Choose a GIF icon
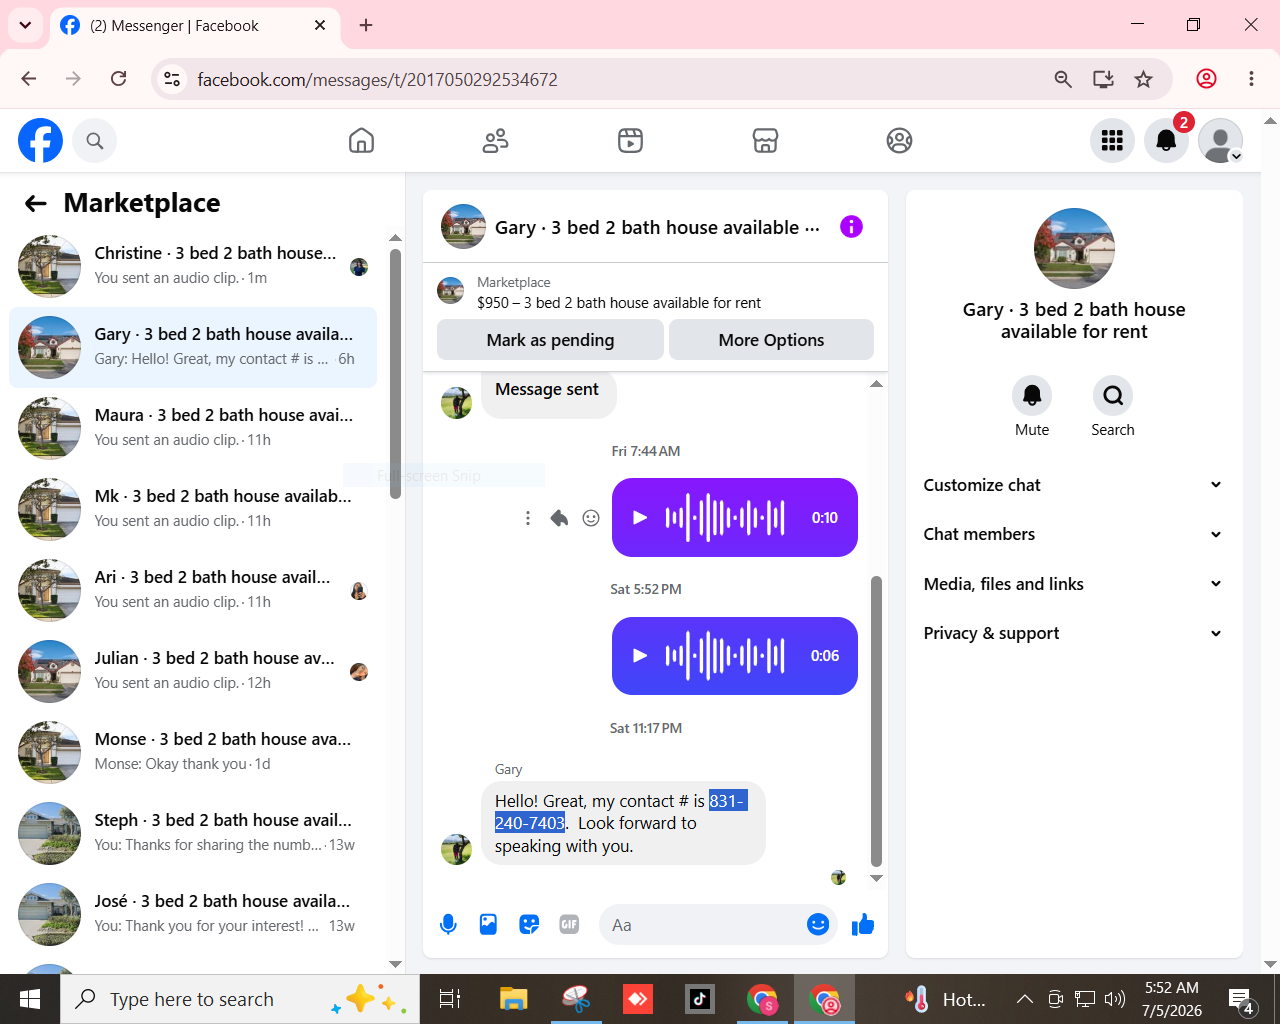Viewport: 1280px width, 1024px height. [x=569, y=925]
